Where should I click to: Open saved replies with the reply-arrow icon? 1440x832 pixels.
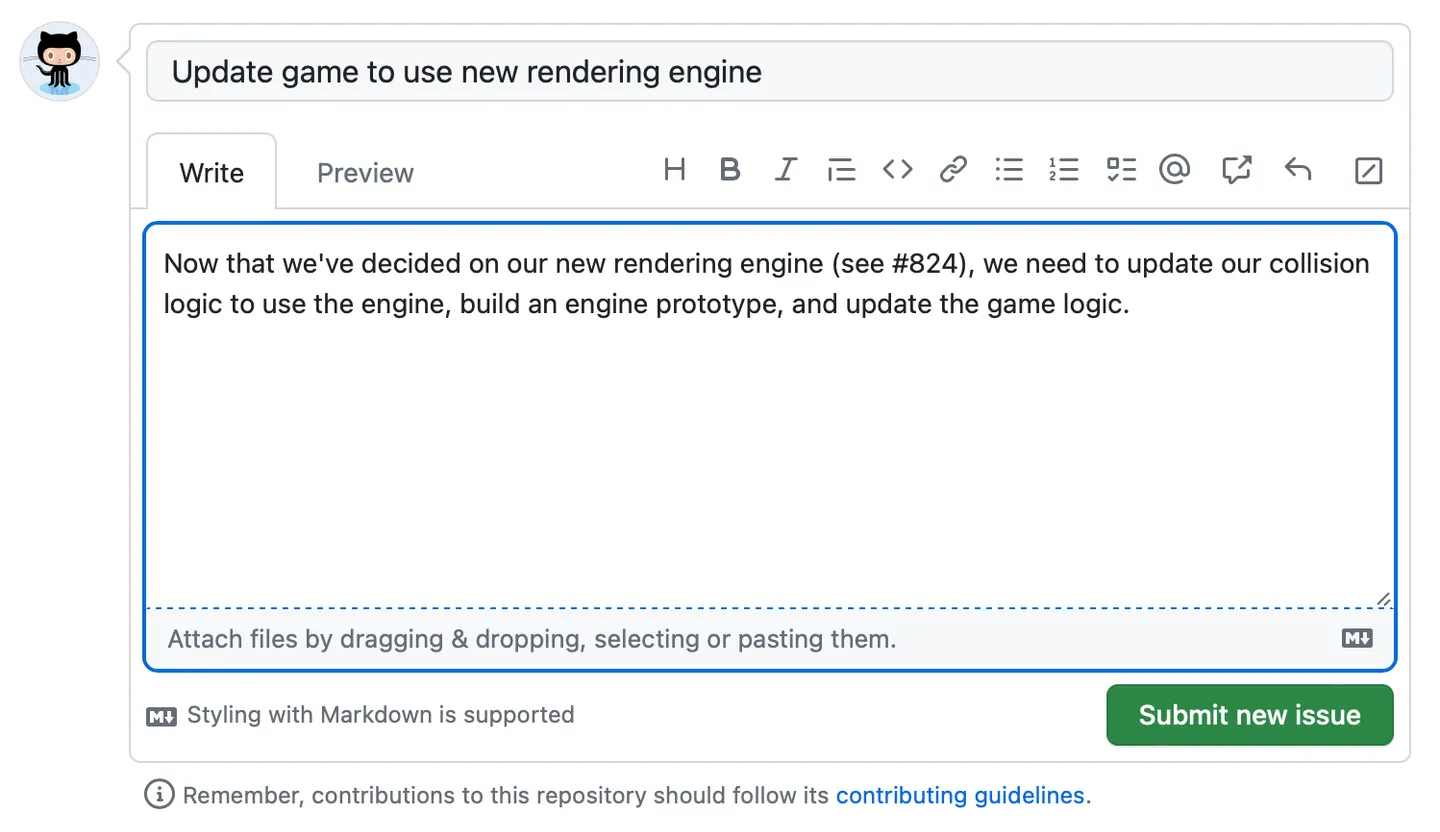[1297, 170]
